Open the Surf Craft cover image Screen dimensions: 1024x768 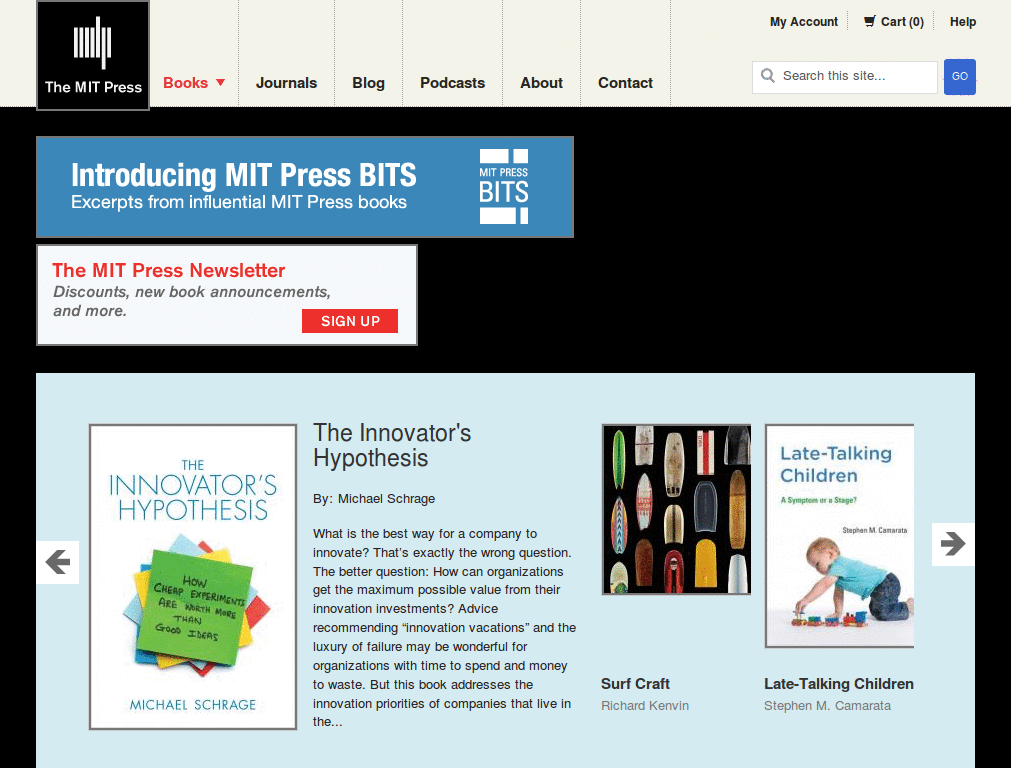pos(676,509)
